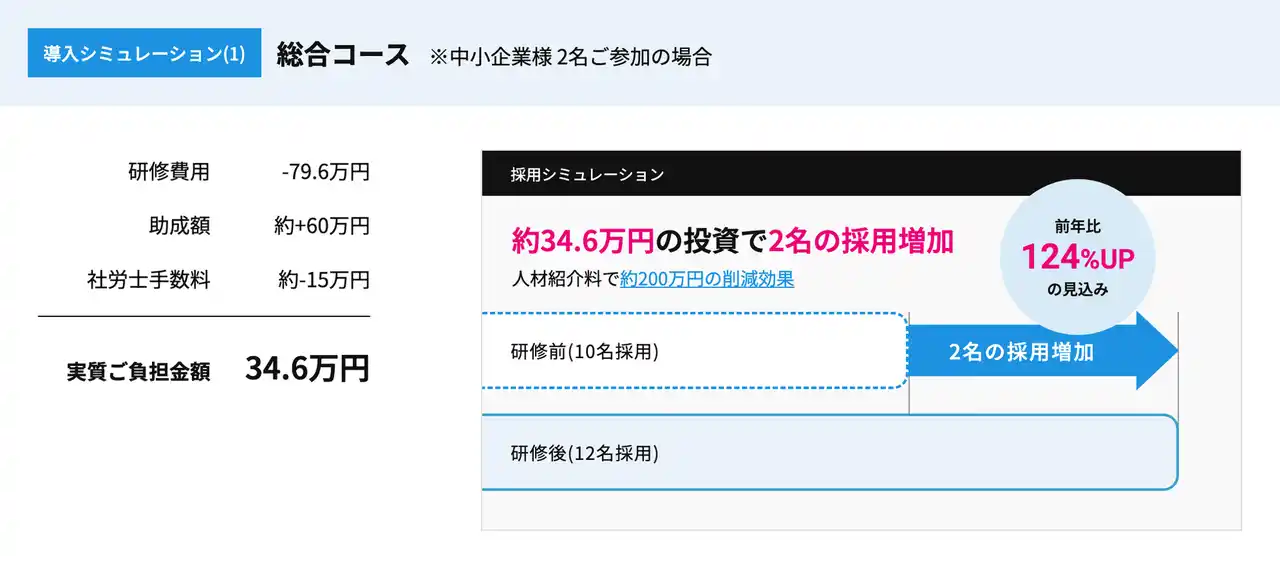Click the 助成額 label
Image resolution: width=1280 pixels, height=563 pixels.
click(x=179, y=226)
